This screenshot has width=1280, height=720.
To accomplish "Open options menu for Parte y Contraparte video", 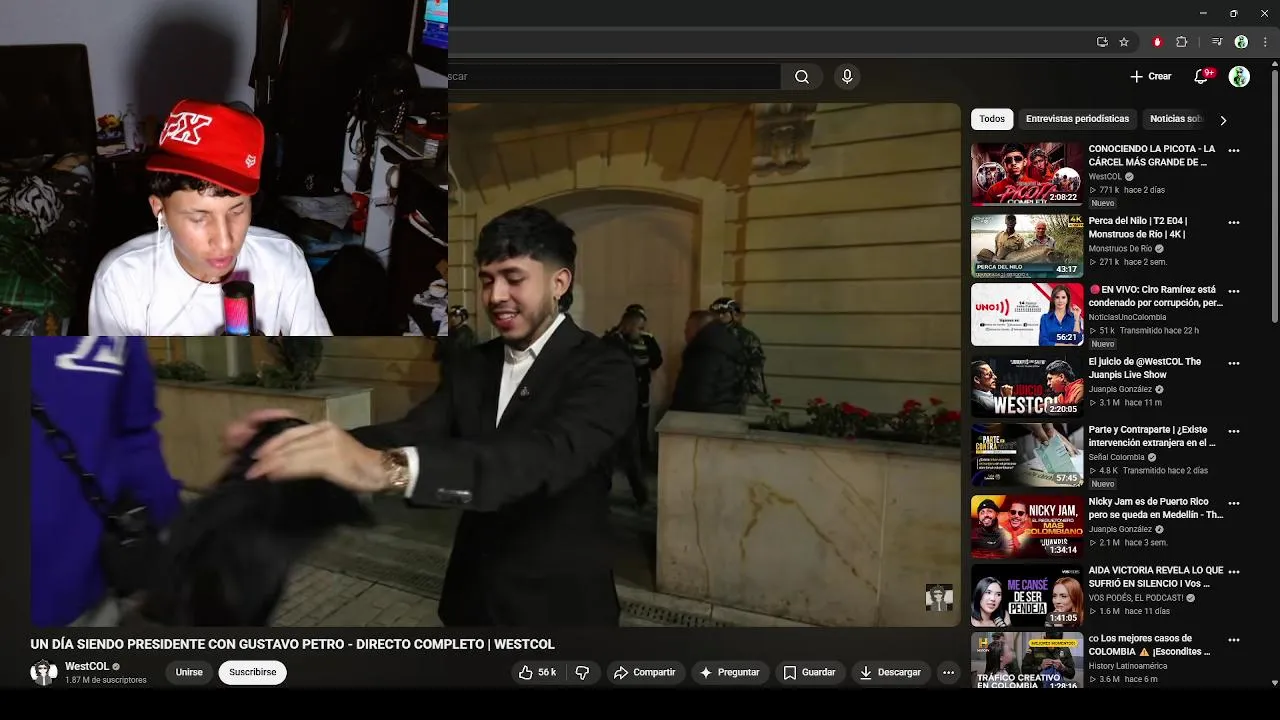I will pyautogui.click(x=1234, y=431).
